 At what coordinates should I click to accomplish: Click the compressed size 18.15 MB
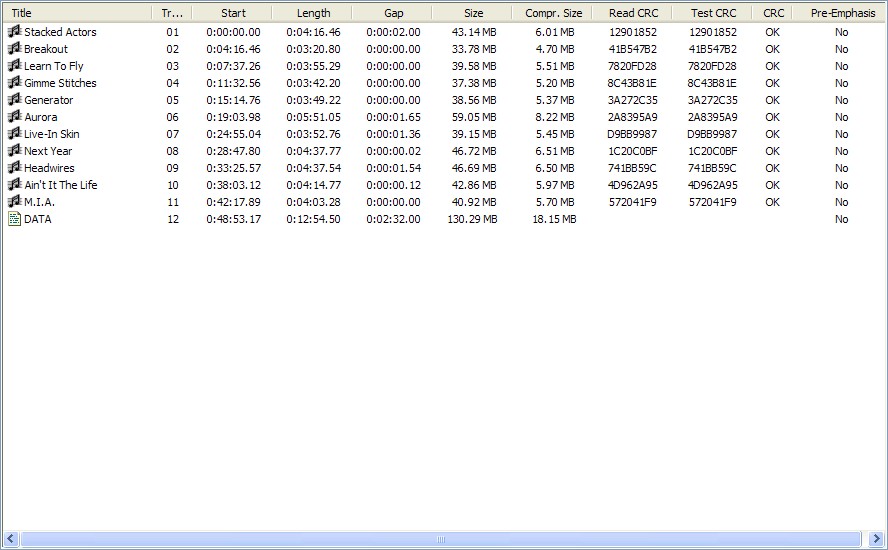click(x=554, y=219)
